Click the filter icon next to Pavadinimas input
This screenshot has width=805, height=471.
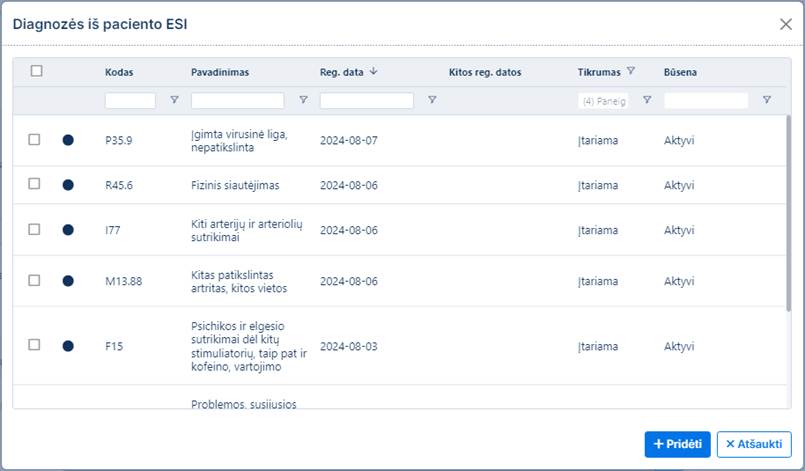pos(303,100)
